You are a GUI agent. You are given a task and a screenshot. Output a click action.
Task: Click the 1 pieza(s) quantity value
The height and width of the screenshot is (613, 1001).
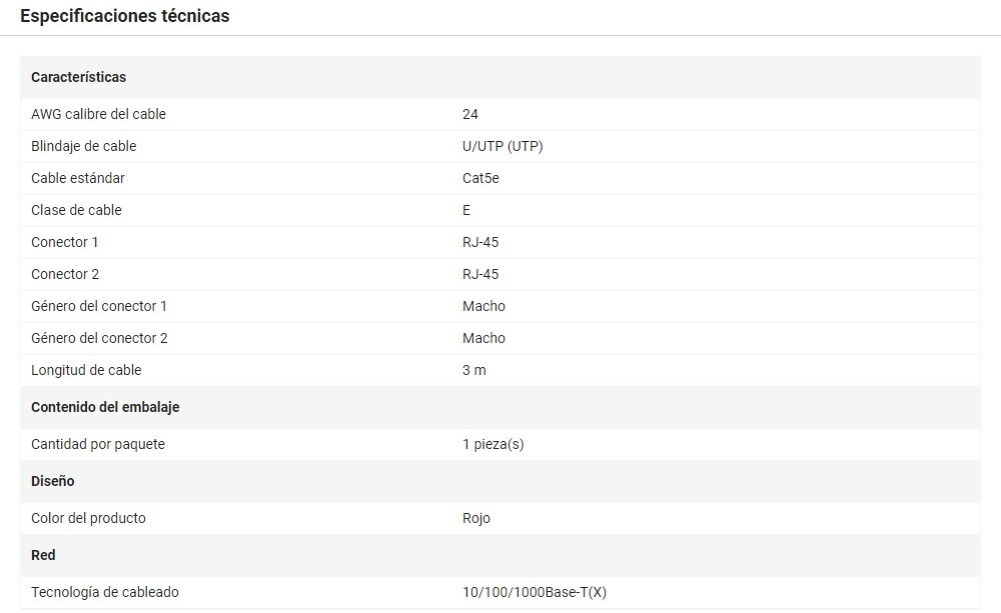tap(493, 444)
